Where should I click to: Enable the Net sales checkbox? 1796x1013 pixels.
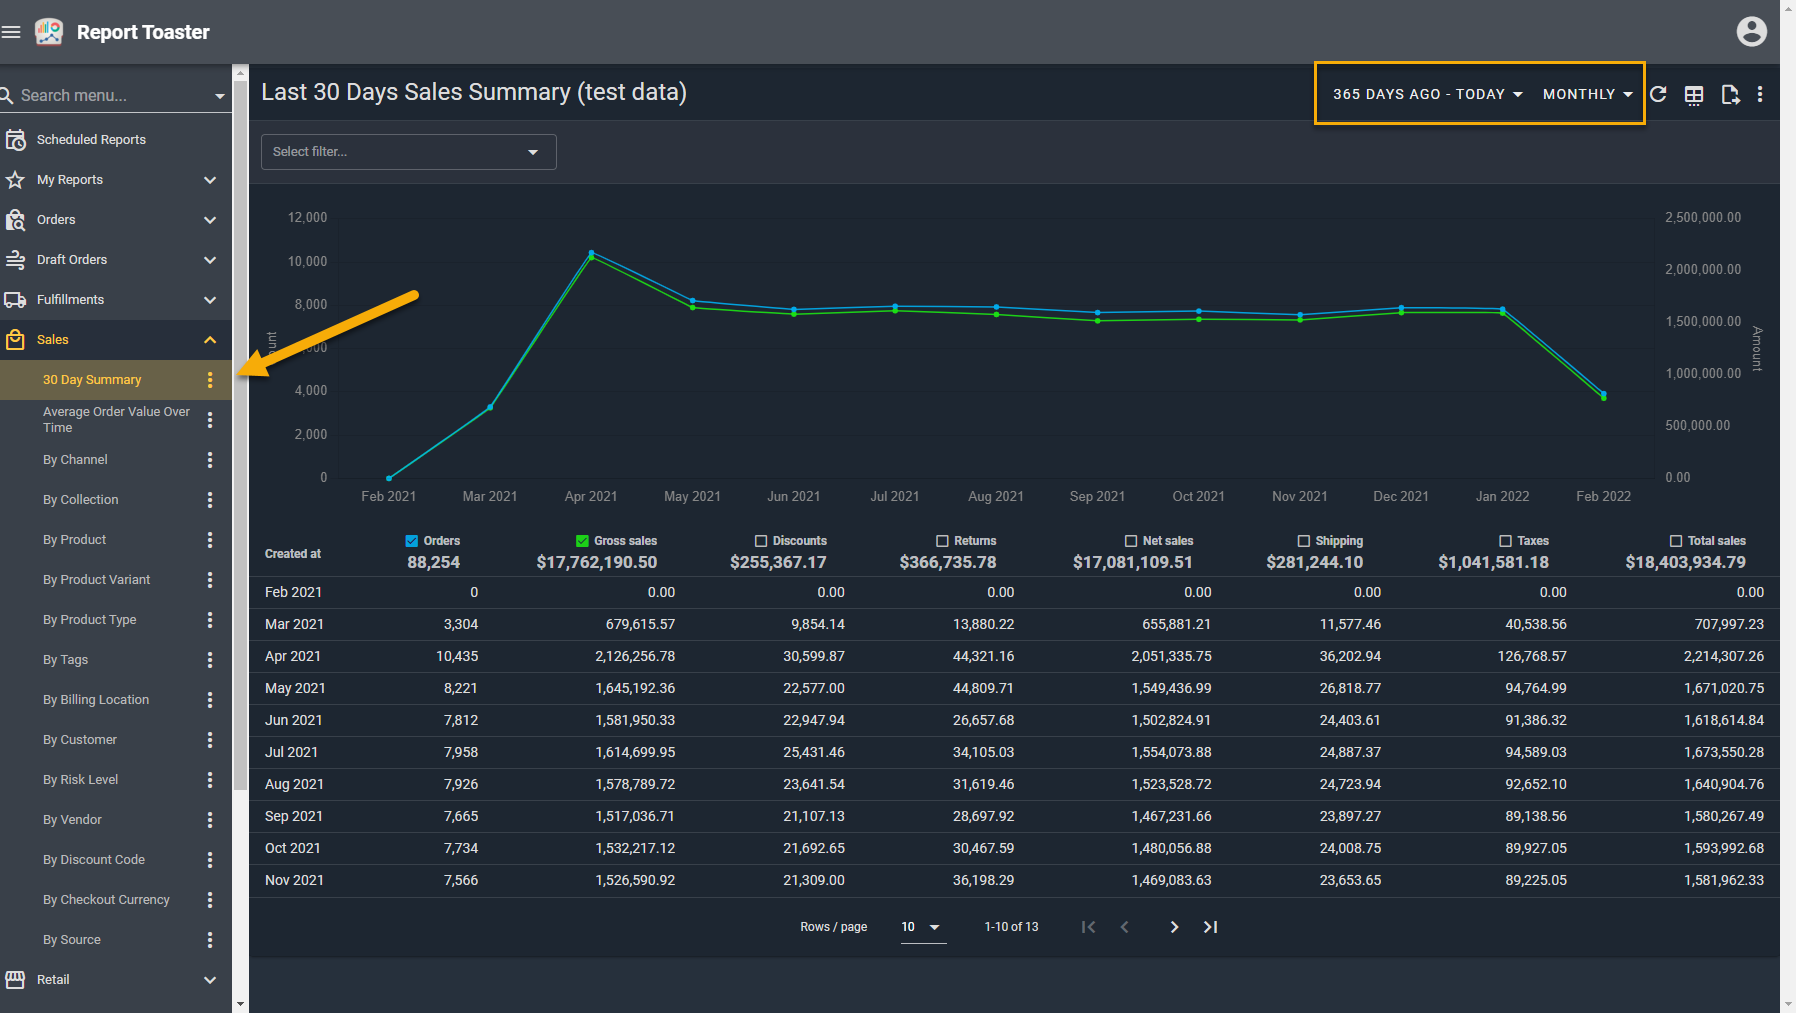click(x=1131, y=541)
